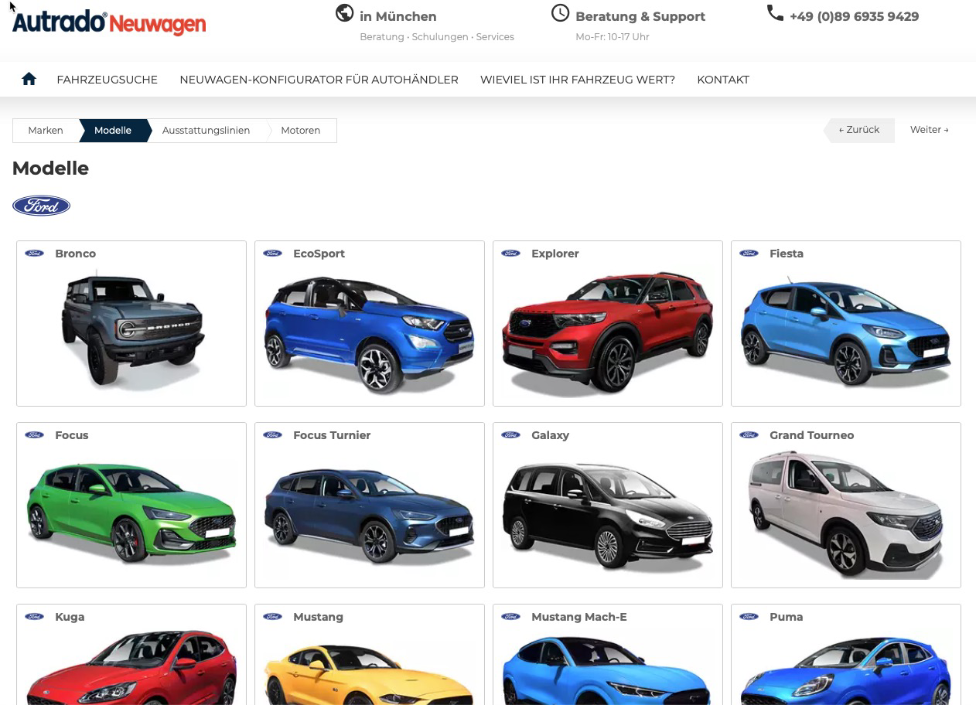Click the Ford badge on the Fiesta card
Image resolution: width=976 pixels, height=705 pixels.
(749, 253)
